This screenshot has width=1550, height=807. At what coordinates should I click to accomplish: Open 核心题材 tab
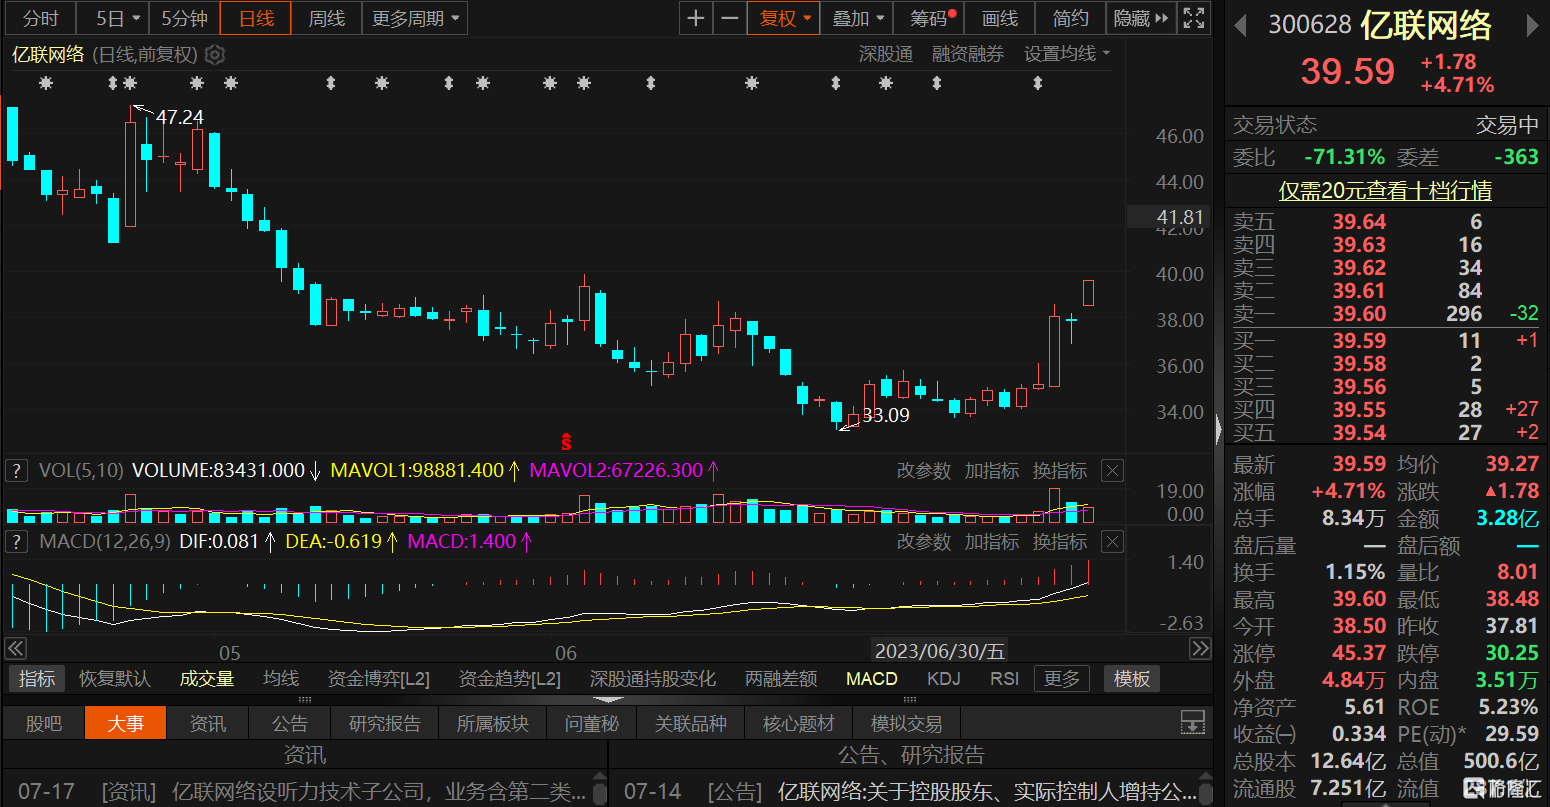(798, 723)
